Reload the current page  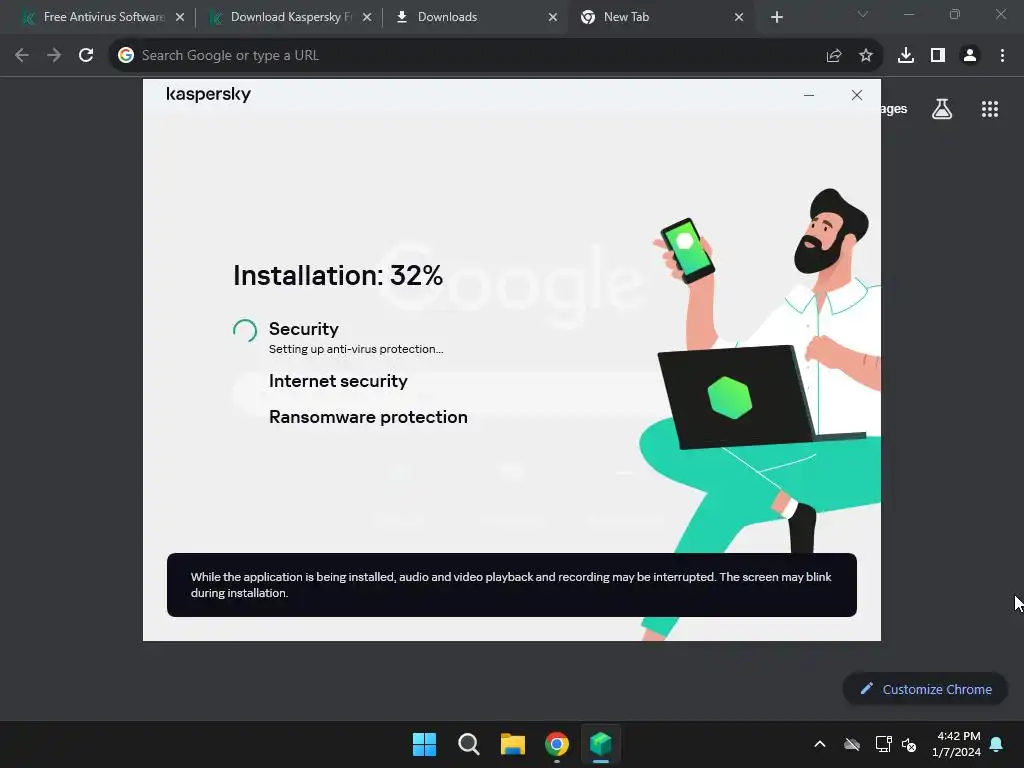86,56
